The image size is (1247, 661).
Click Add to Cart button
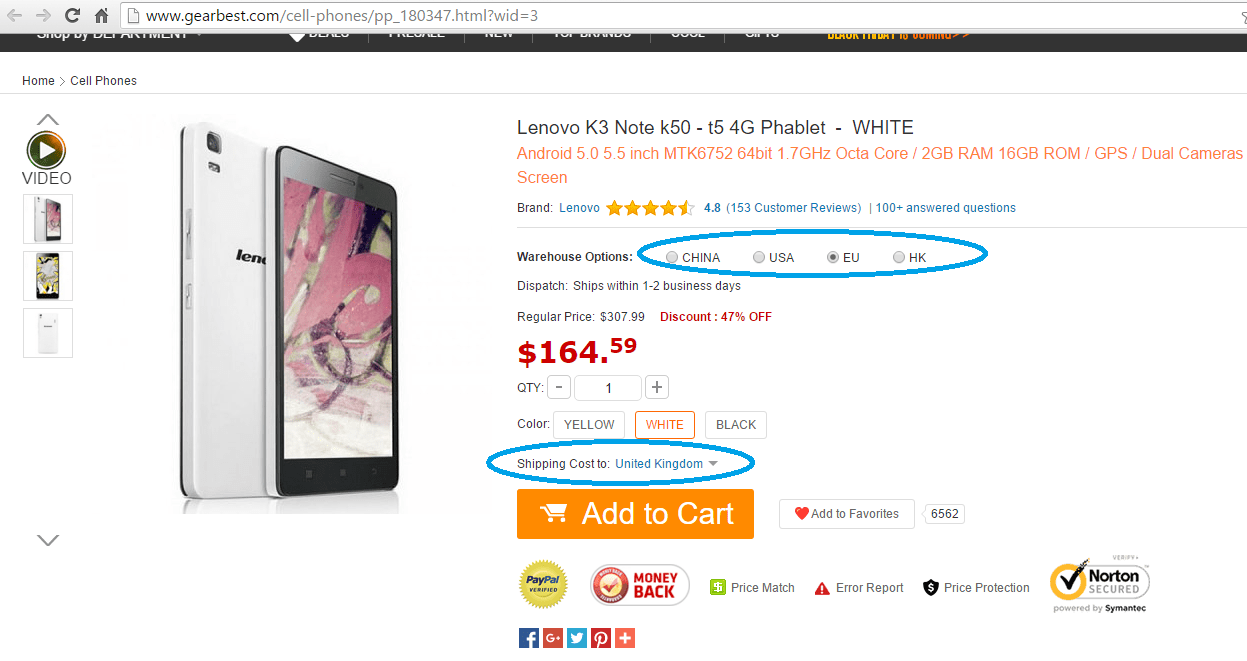coord(635,514)
